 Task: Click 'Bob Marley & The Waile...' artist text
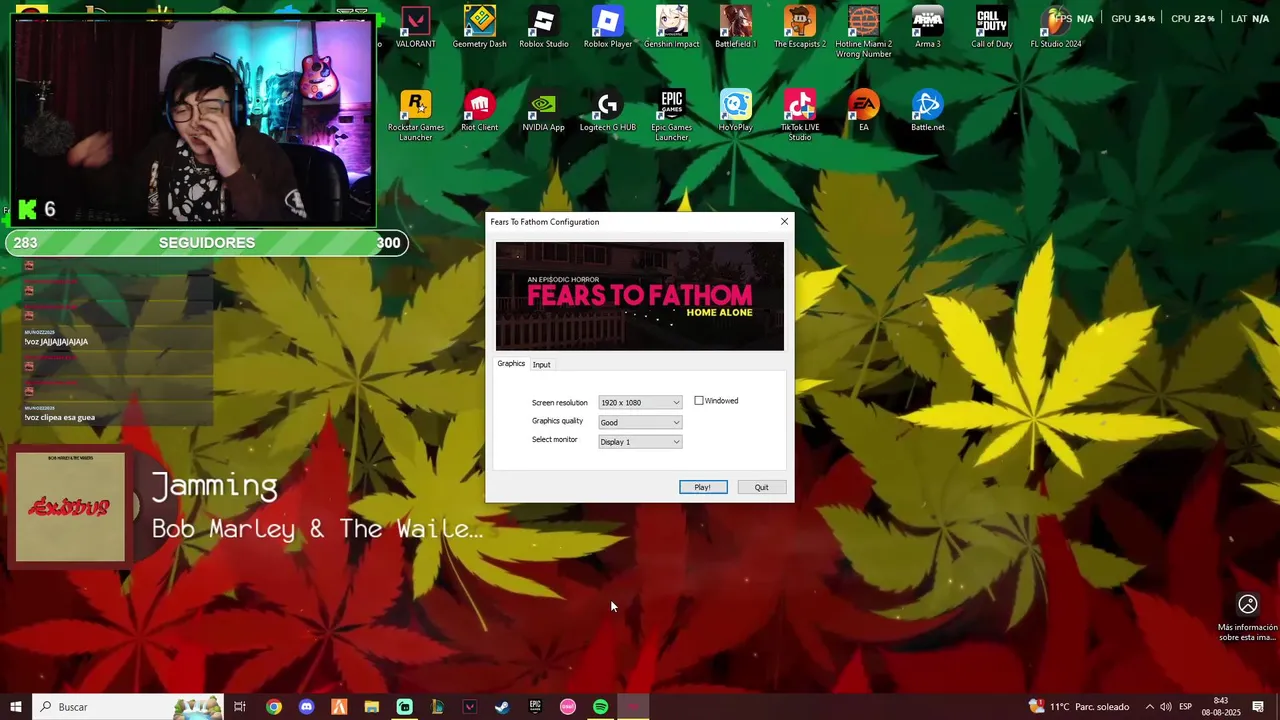317,529
